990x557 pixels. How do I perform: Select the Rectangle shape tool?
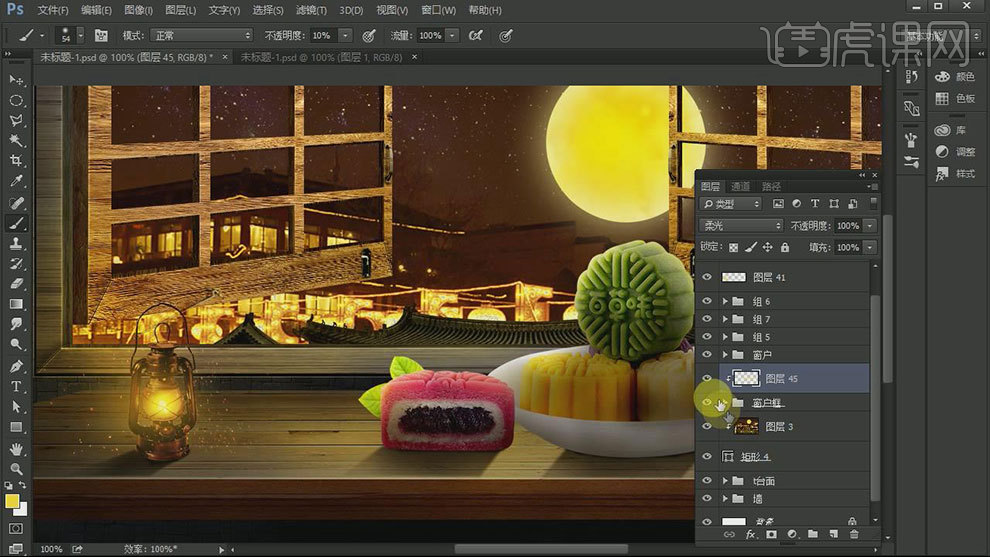click(16, 428)
